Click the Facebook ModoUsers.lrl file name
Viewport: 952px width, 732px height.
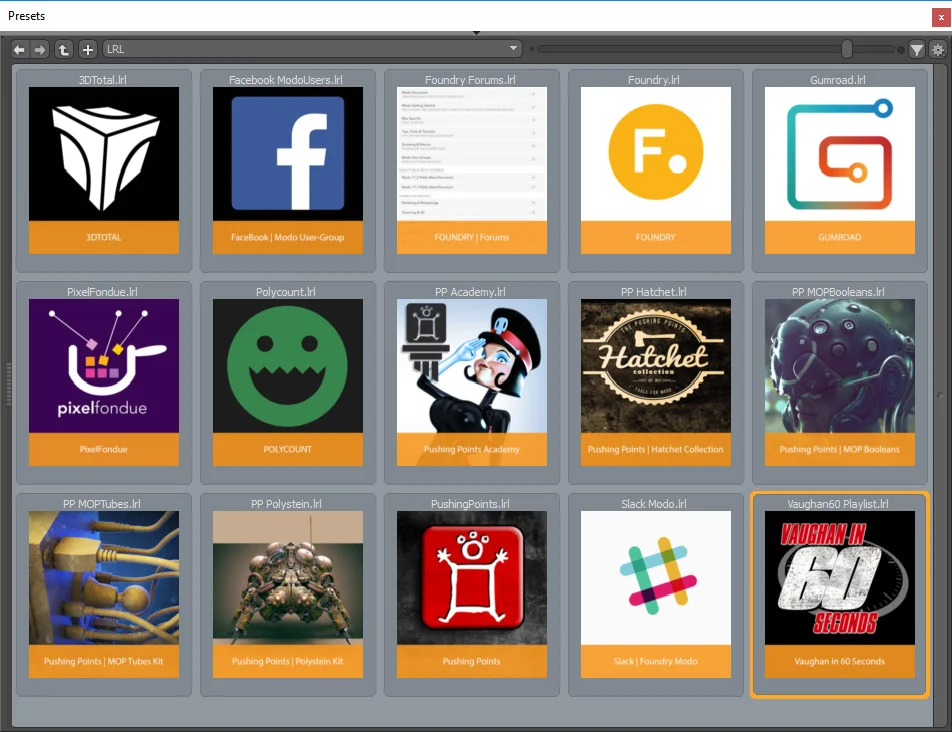[286, 80]
